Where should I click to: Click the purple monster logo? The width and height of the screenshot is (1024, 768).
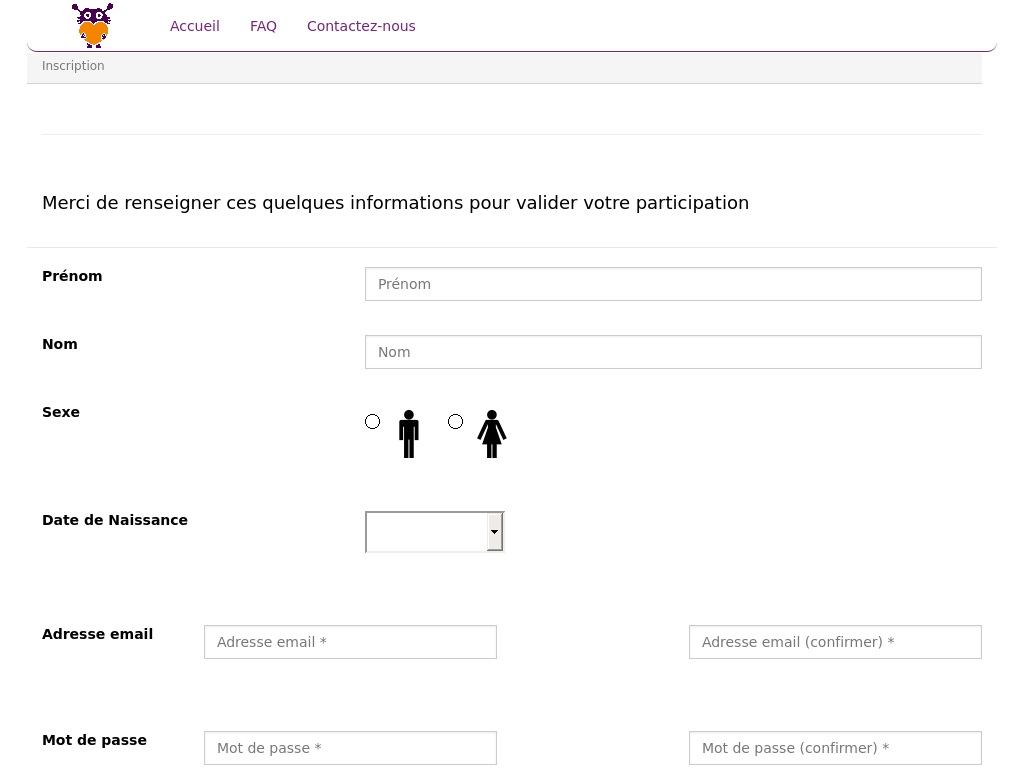click(x=92, y=26)
